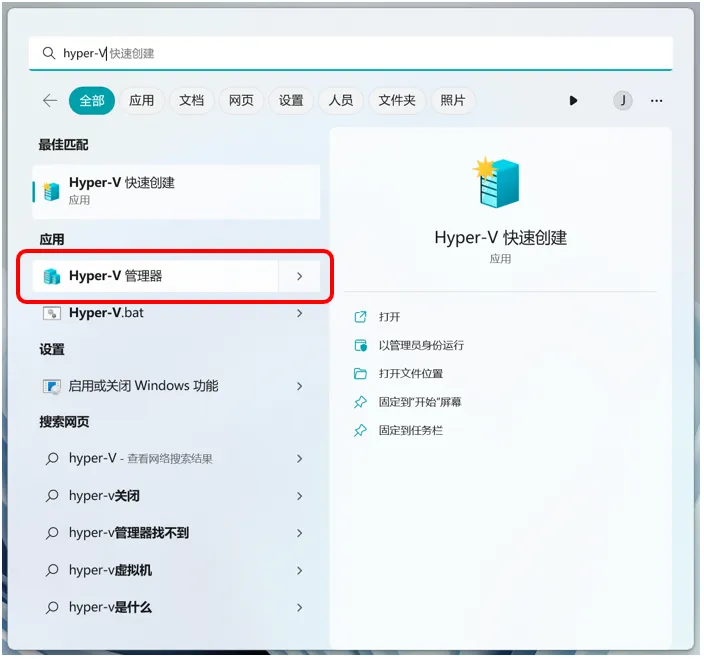Click the back arrow icon

[x=50, y=101]
